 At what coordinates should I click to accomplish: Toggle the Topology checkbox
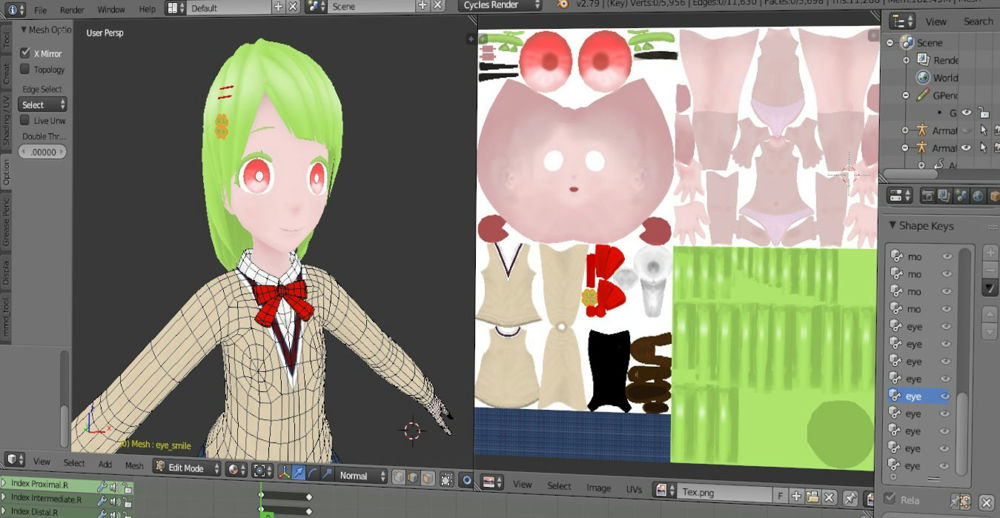click(26, 70)
